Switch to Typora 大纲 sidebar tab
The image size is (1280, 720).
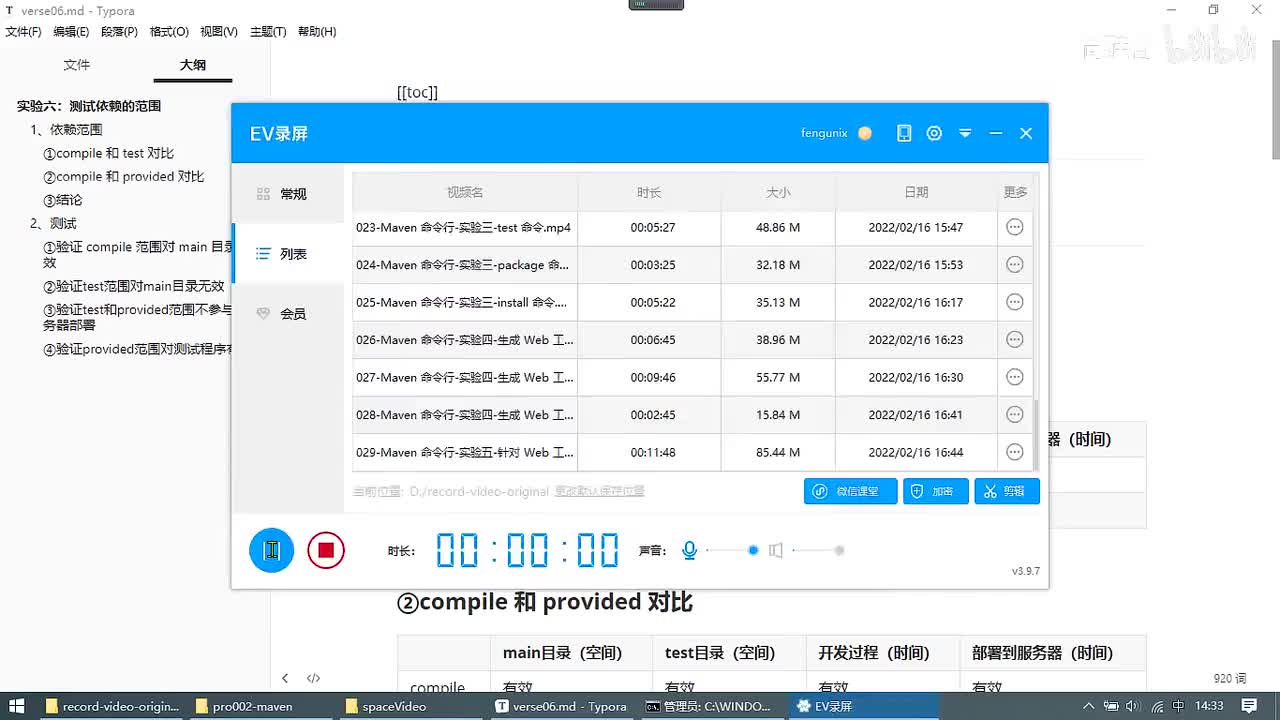point(193,65)
